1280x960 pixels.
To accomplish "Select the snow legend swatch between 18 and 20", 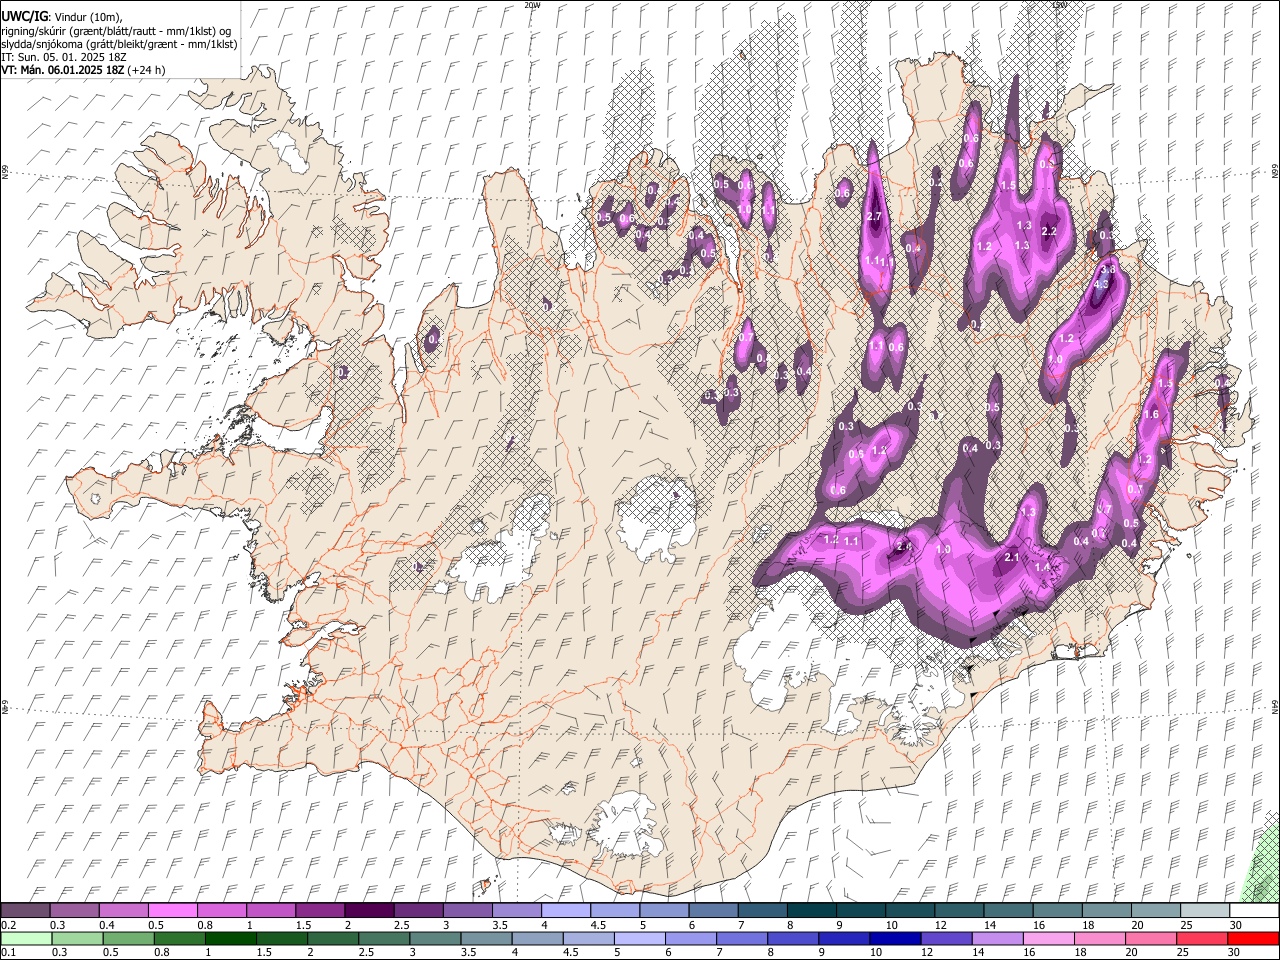I will click(1107, 910).
